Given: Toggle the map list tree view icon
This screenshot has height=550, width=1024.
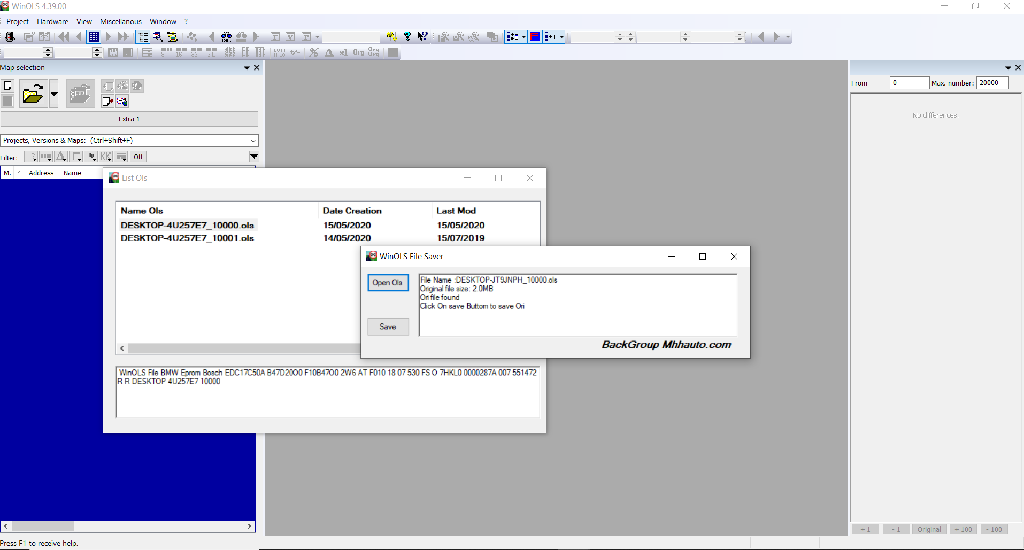Looking at the screenshot, I should (143, 37).
